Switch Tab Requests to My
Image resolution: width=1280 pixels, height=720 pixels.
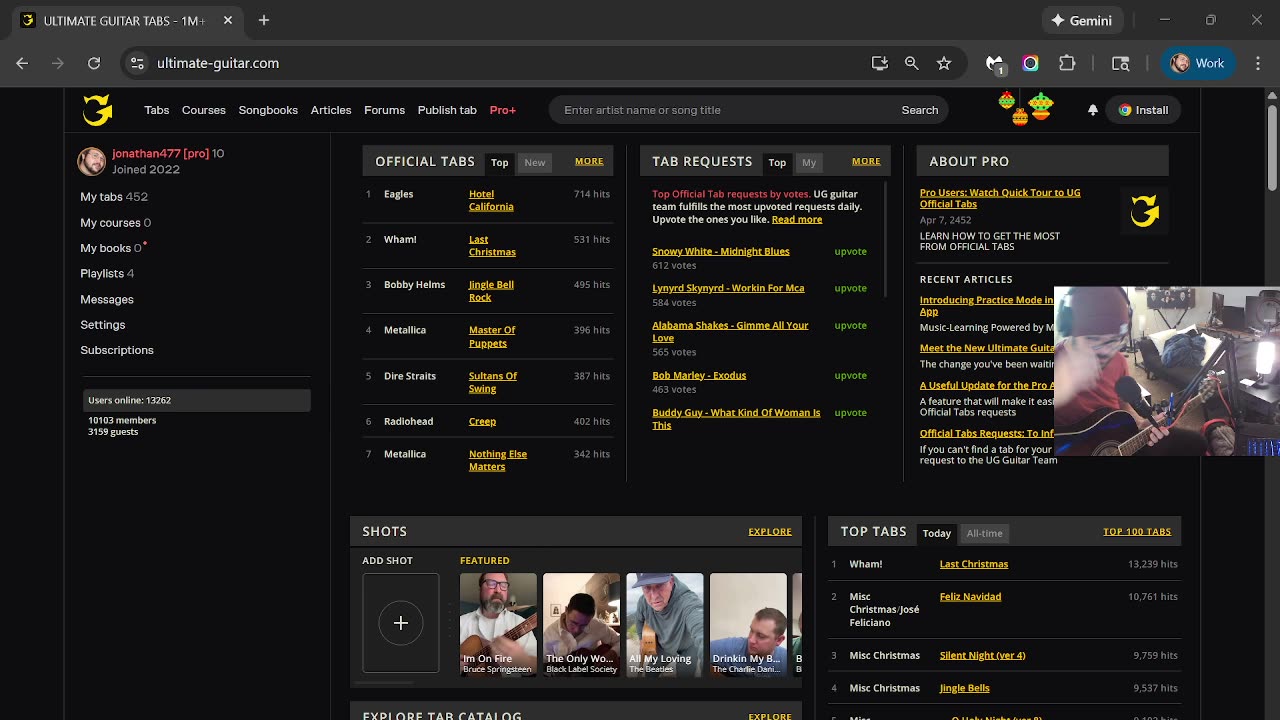pyautogui.click(x=809, y=162)
